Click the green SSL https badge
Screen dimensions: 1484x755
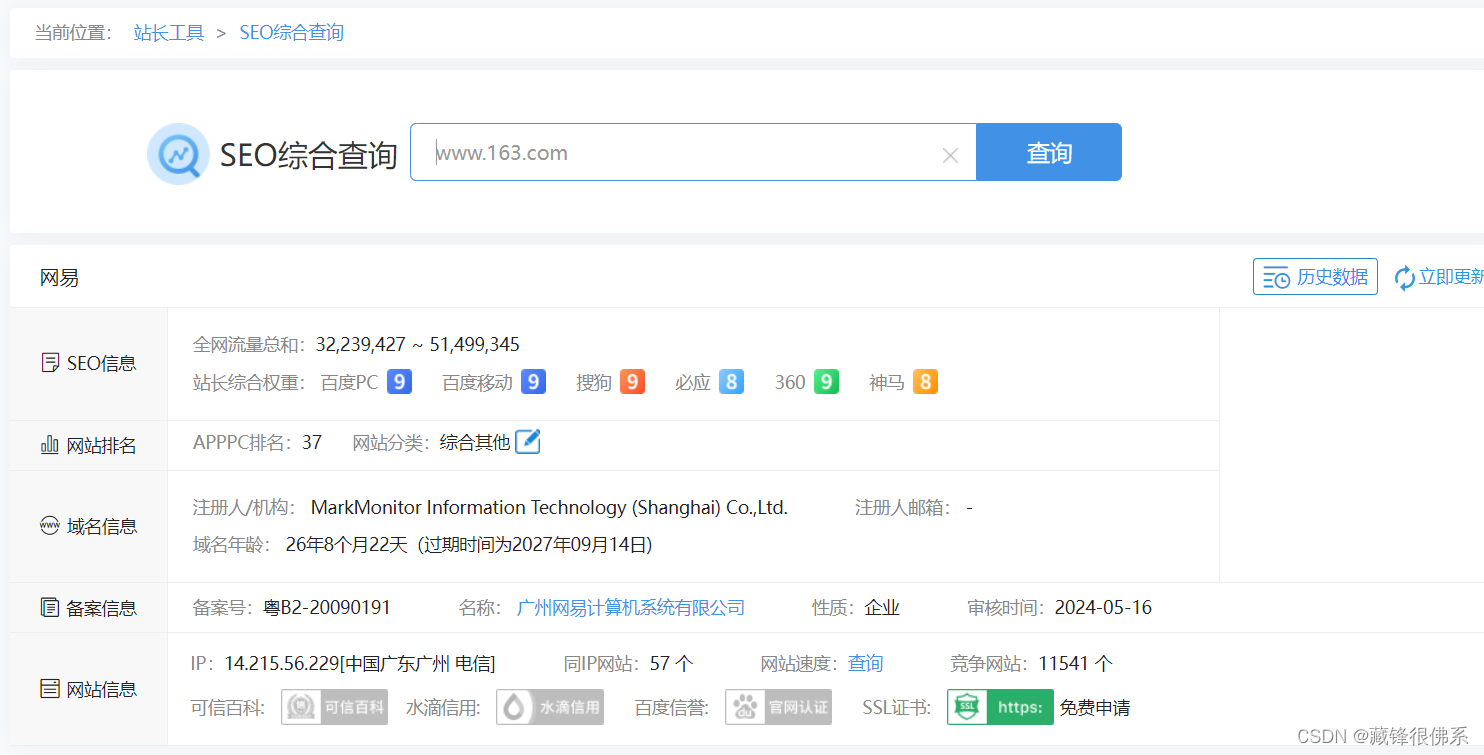(x=1000, y=707)
